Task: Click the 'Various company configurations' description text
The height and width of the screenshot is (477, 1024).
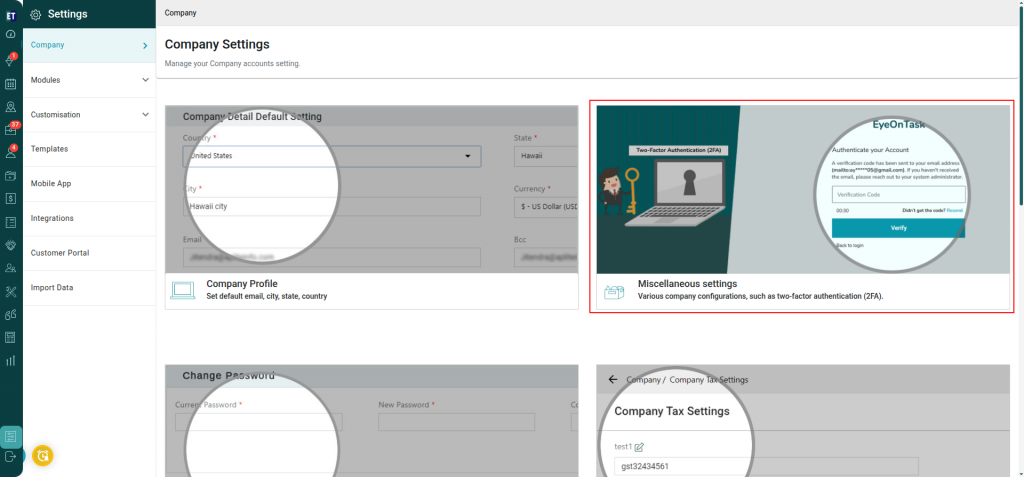Action: point(760,296)
